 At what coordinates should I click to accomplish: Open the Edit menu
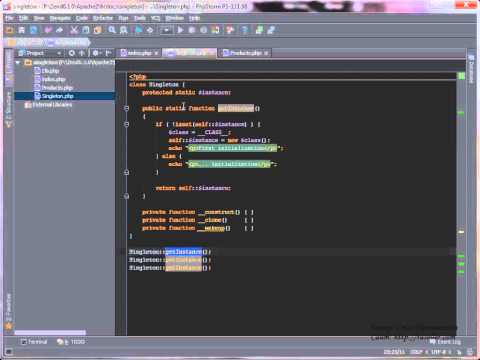click(23, 18)
